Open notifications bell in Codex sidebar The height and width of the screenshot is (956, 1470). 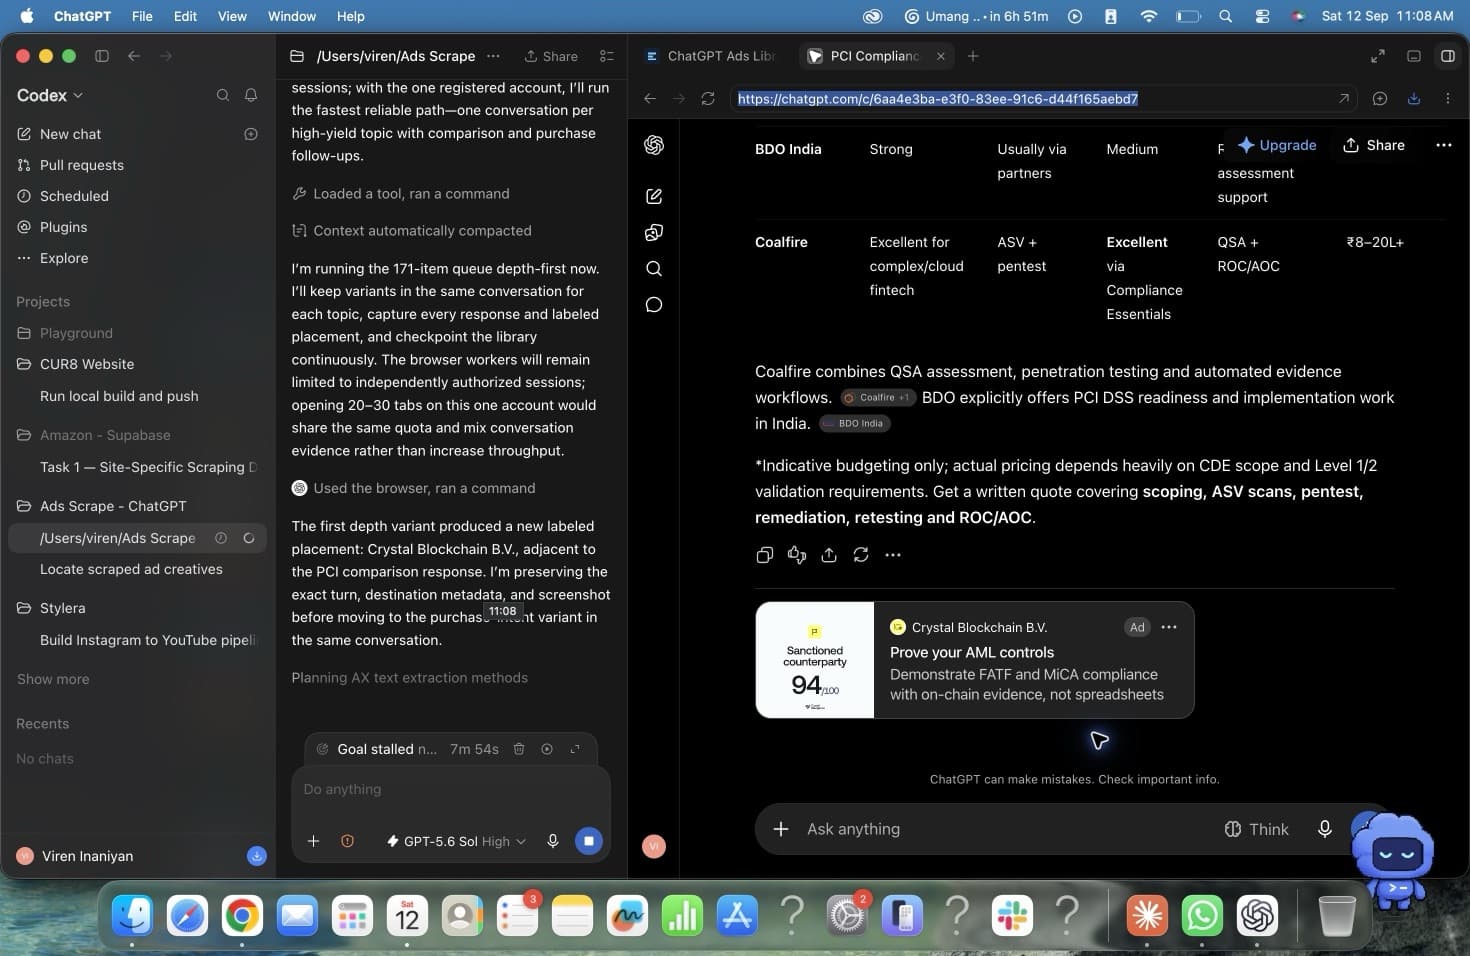[x=251, y=95]
